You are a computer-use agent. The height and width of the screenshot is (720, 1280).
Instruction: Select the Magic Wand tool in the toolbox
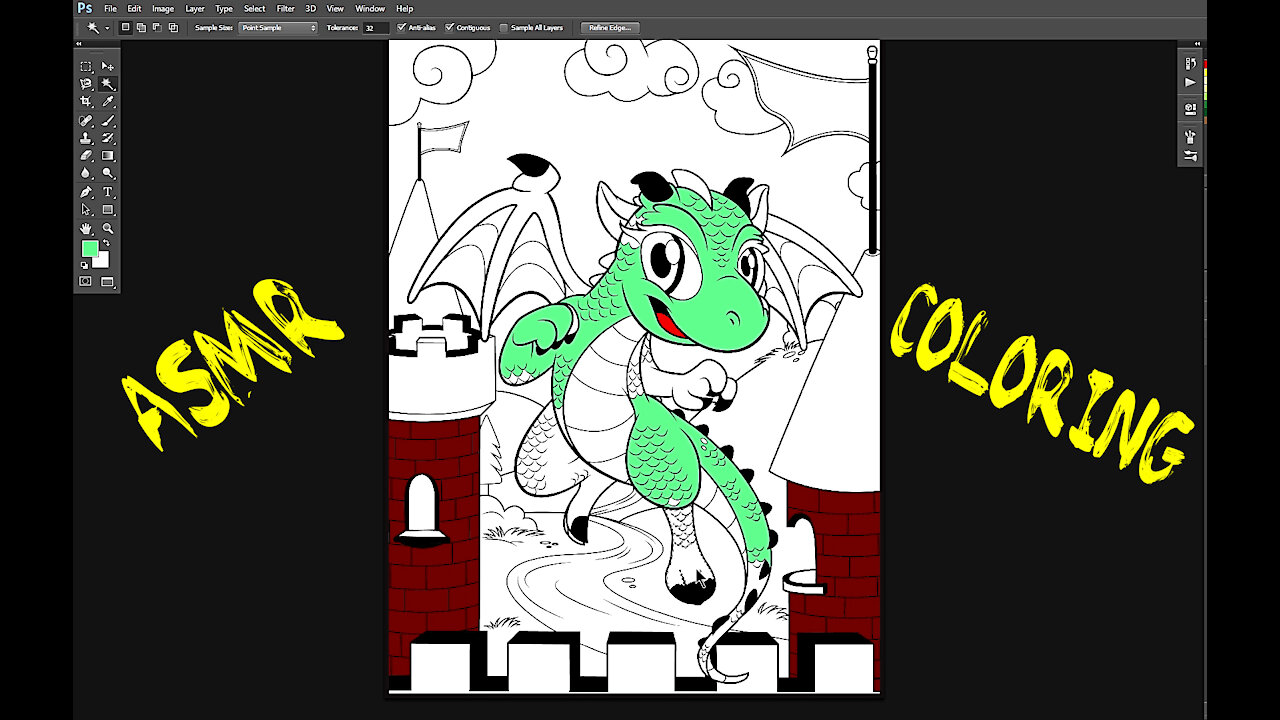pyautogui.click(x=108, y=84)
